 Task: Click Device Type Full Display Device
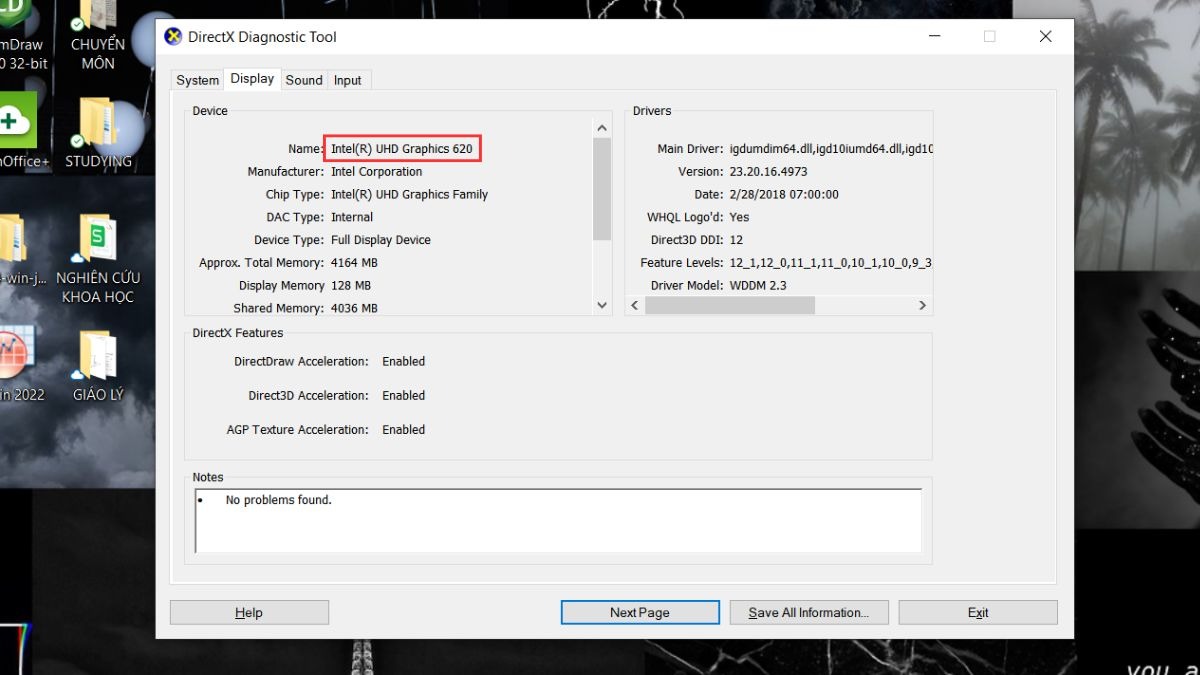381,240
